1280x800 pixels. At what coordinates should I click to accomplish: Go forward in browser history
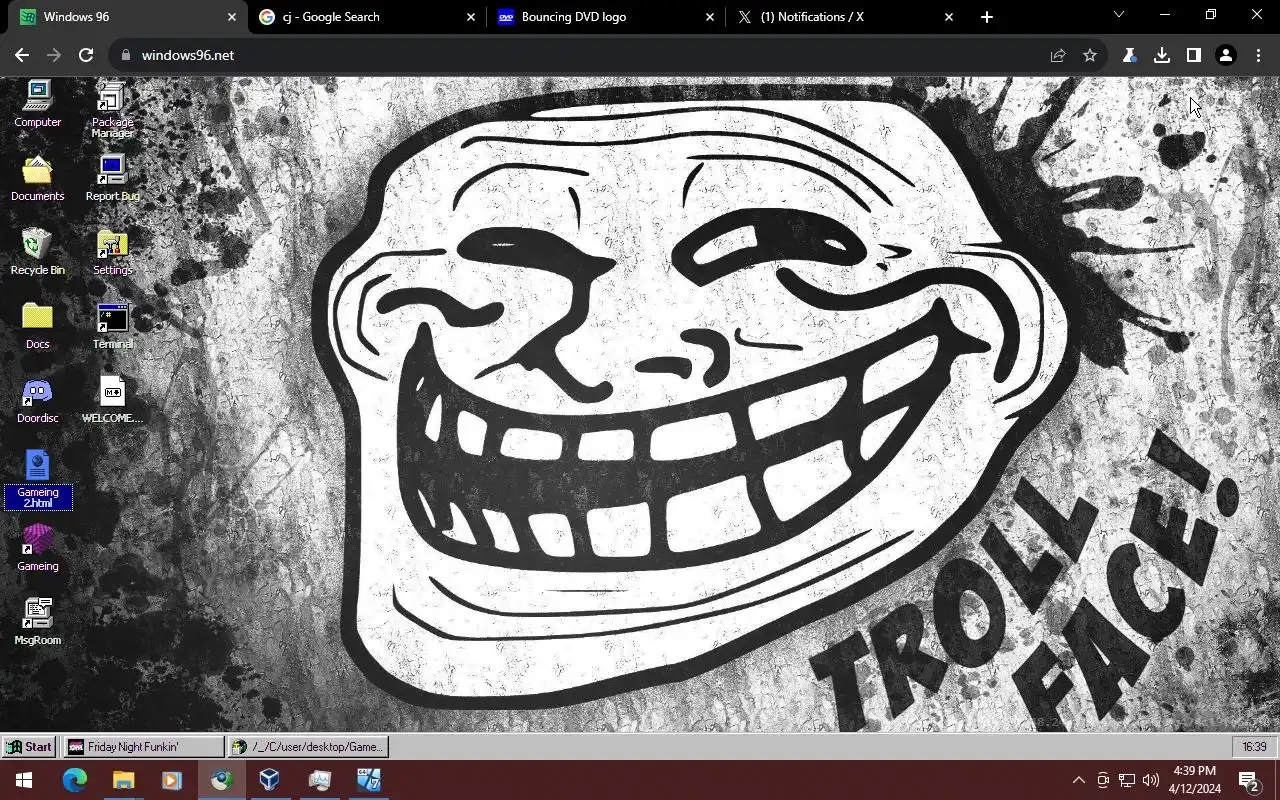tap(54, 55)
